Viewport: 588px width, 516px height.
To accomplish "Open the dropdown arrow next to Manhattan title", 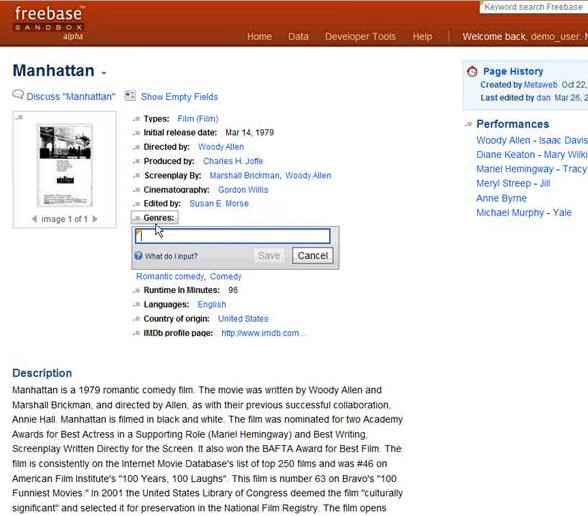I will pos(104,73).
